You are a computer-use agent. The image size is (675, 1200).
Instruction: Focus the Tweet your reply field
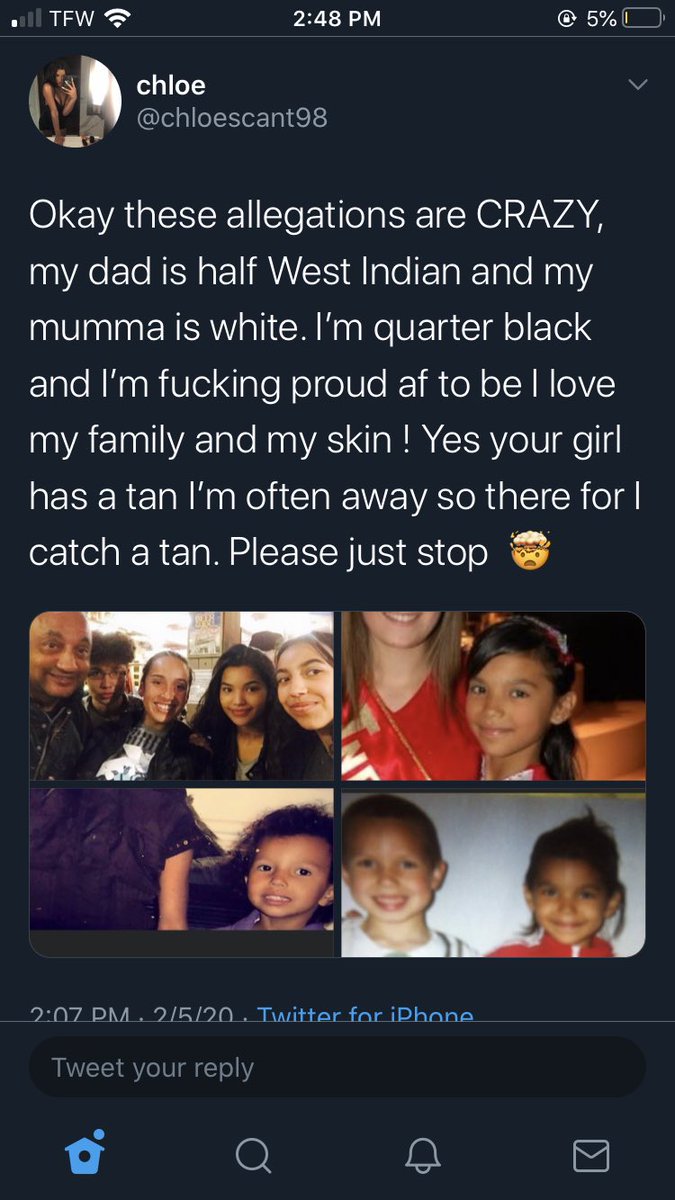[x=337, y=1067]
